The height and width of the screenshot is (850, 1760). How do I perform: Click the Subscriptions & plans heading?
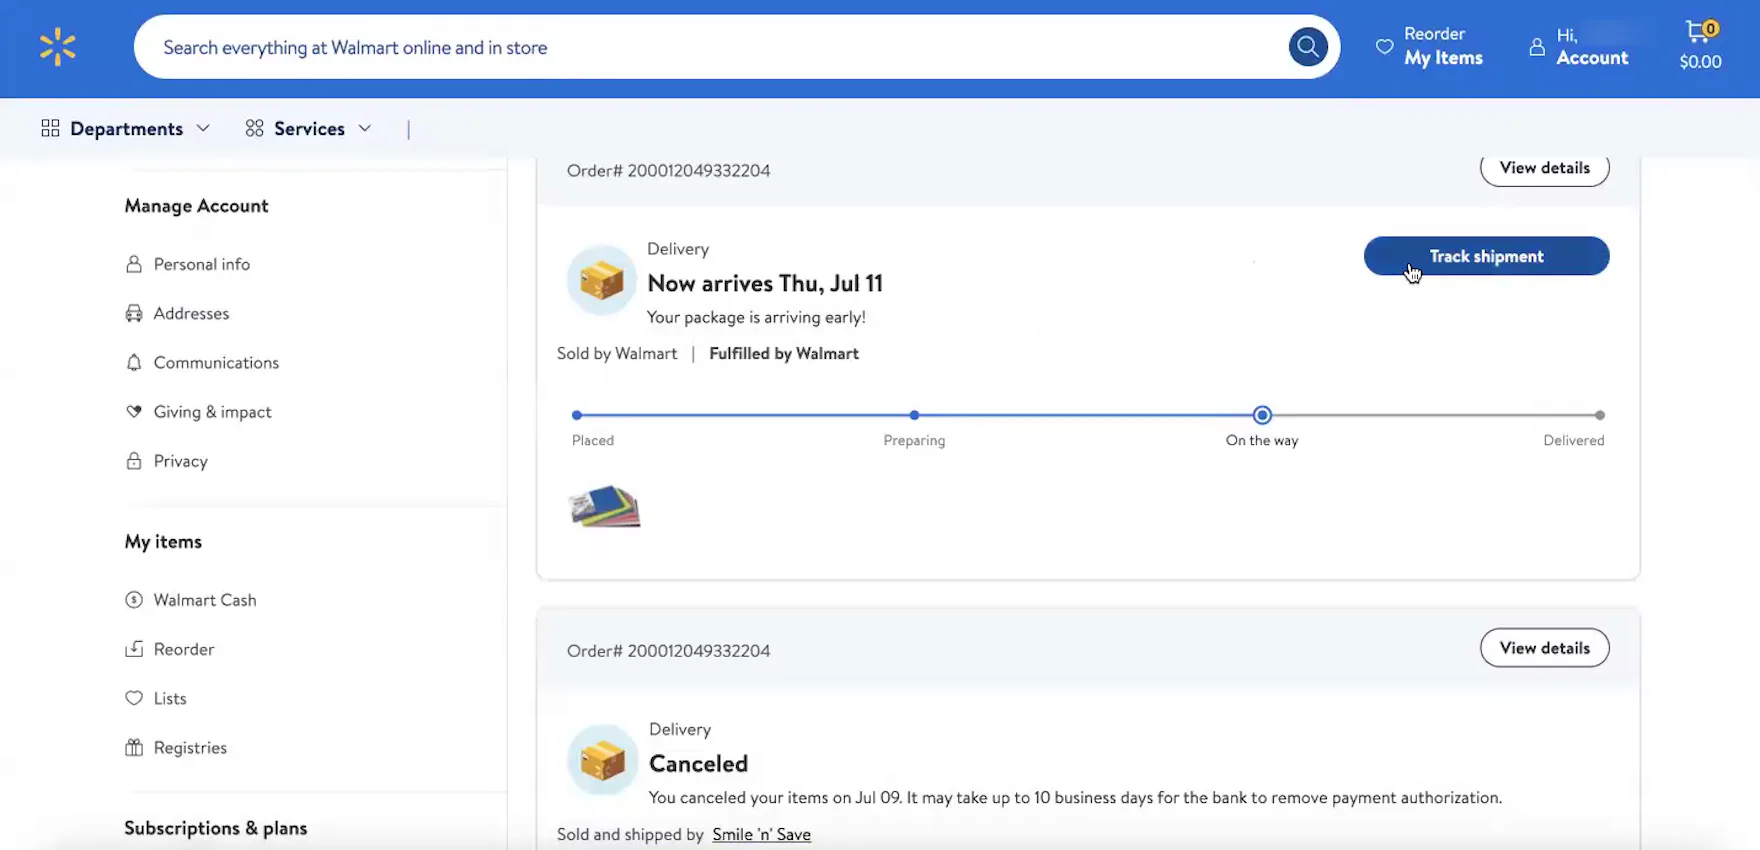click(x=215, y=828)
